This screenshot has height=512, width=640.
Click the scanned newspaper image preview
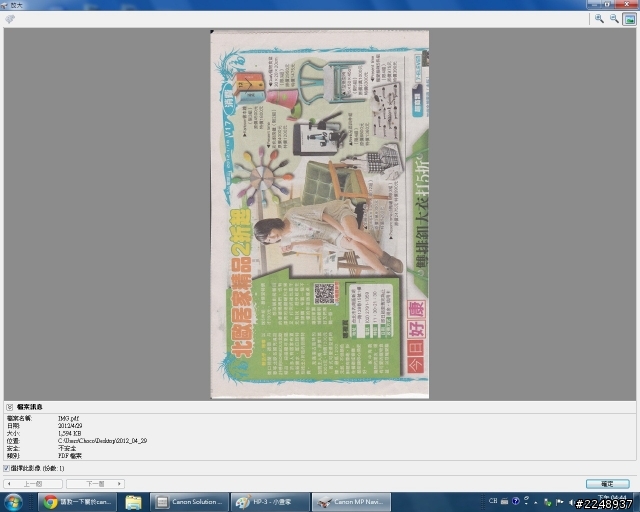coord(320,214)
